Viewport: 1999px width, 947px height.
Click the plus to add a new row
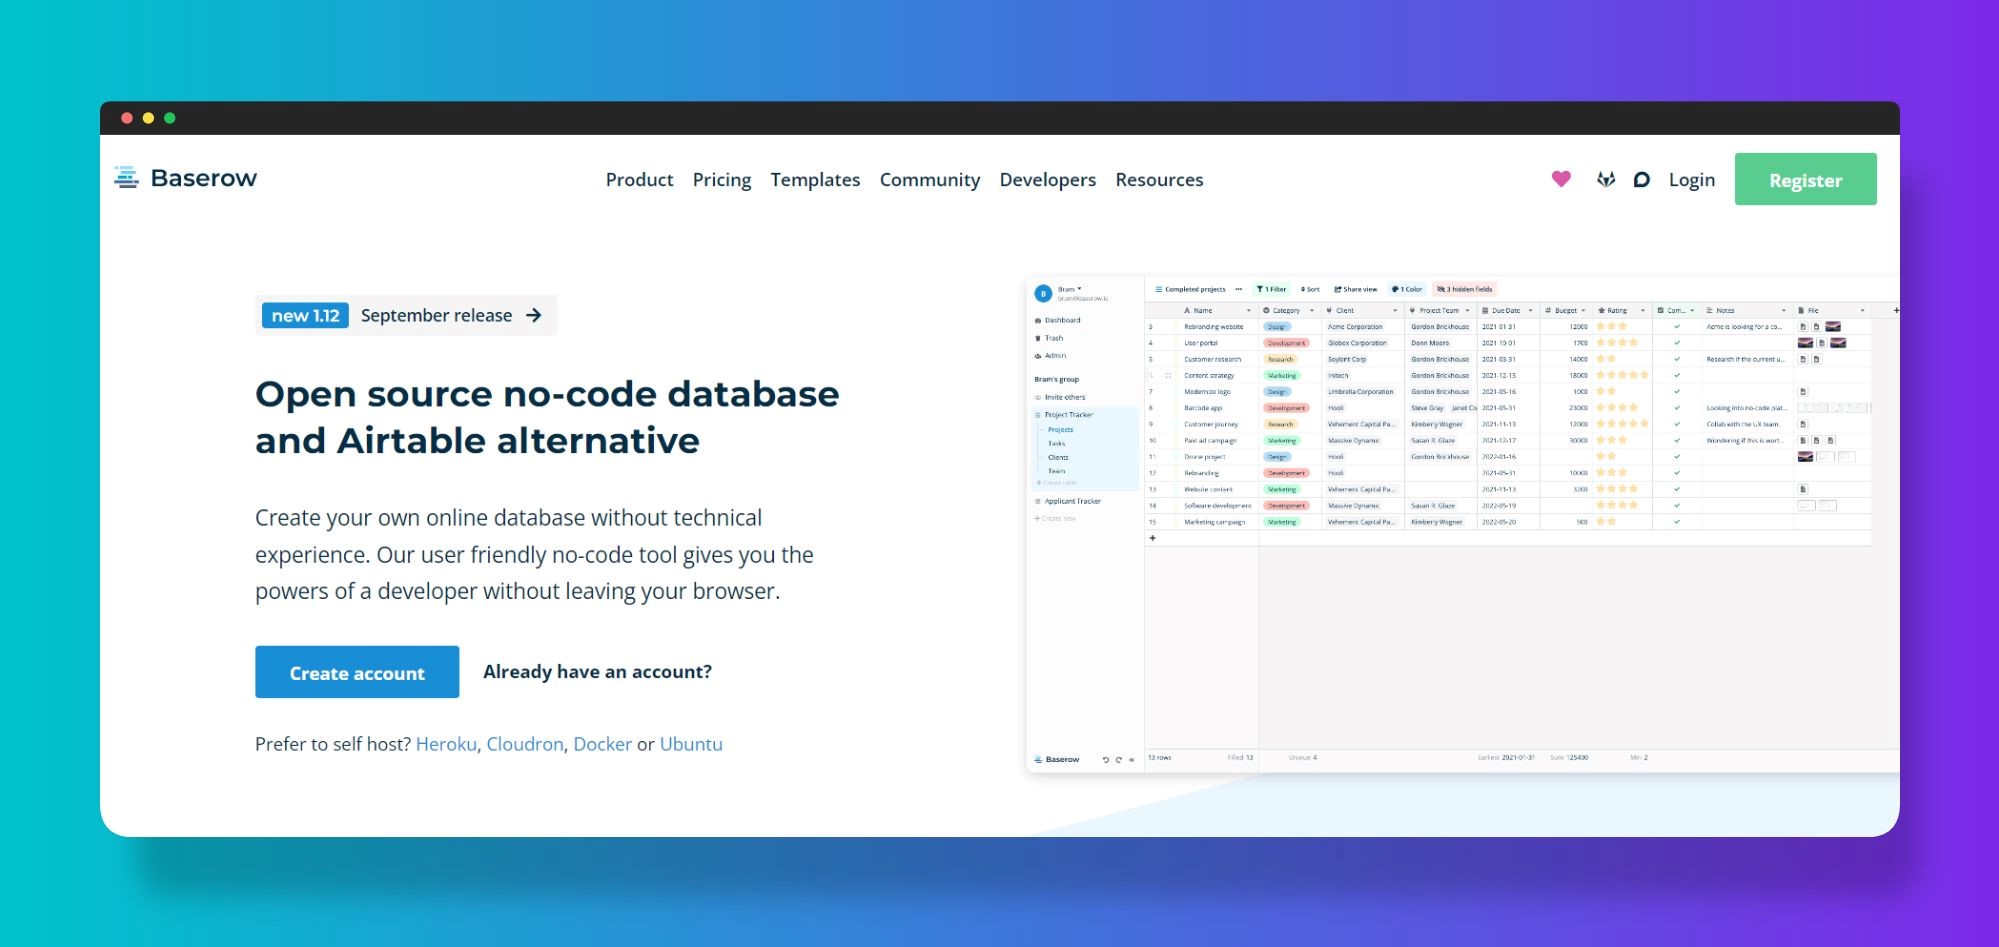(x=1153, y=537)
